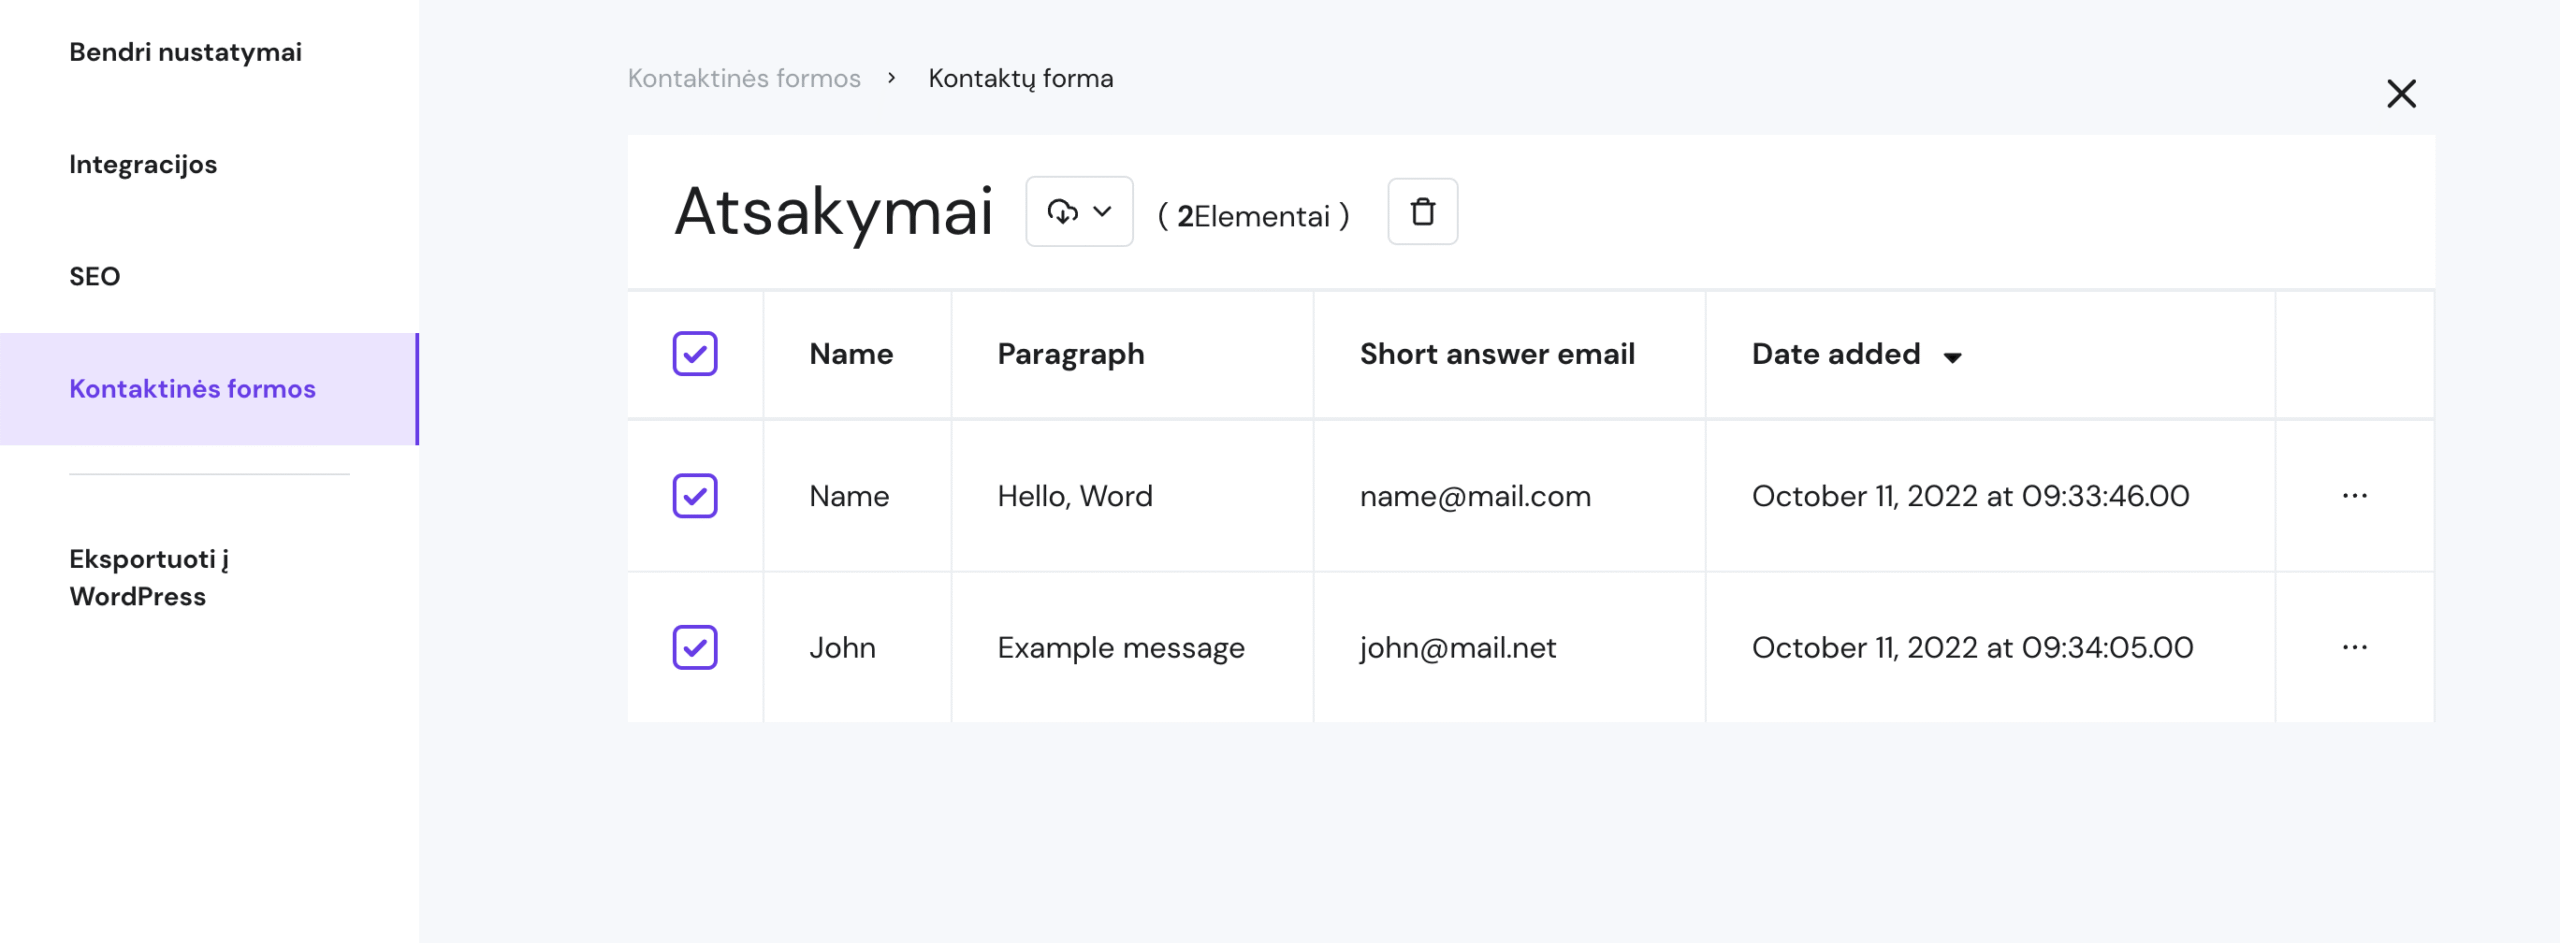
Task: Open more options for john@mail.net row
Action: point(2354,648)
